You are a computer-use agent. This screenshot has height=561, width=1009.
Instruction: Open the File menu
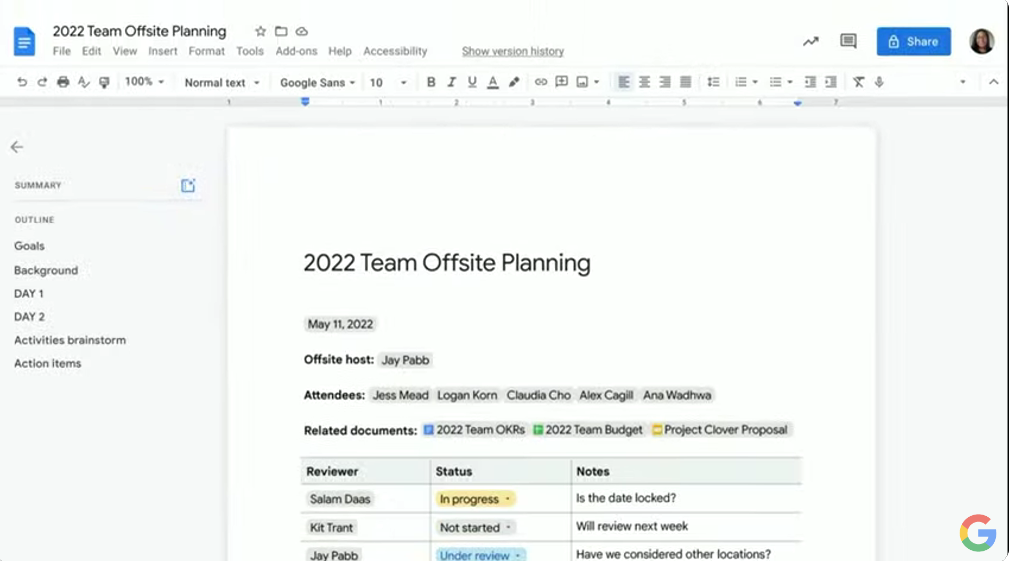coord(62,51)
